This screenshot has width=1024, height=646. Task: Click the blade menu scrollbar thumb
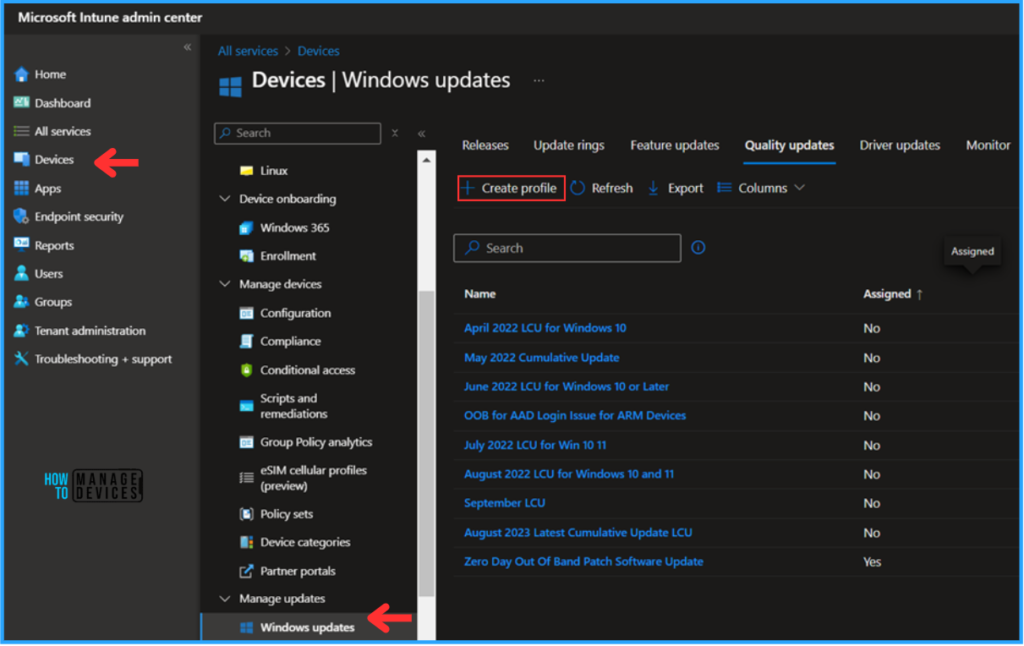426,444
